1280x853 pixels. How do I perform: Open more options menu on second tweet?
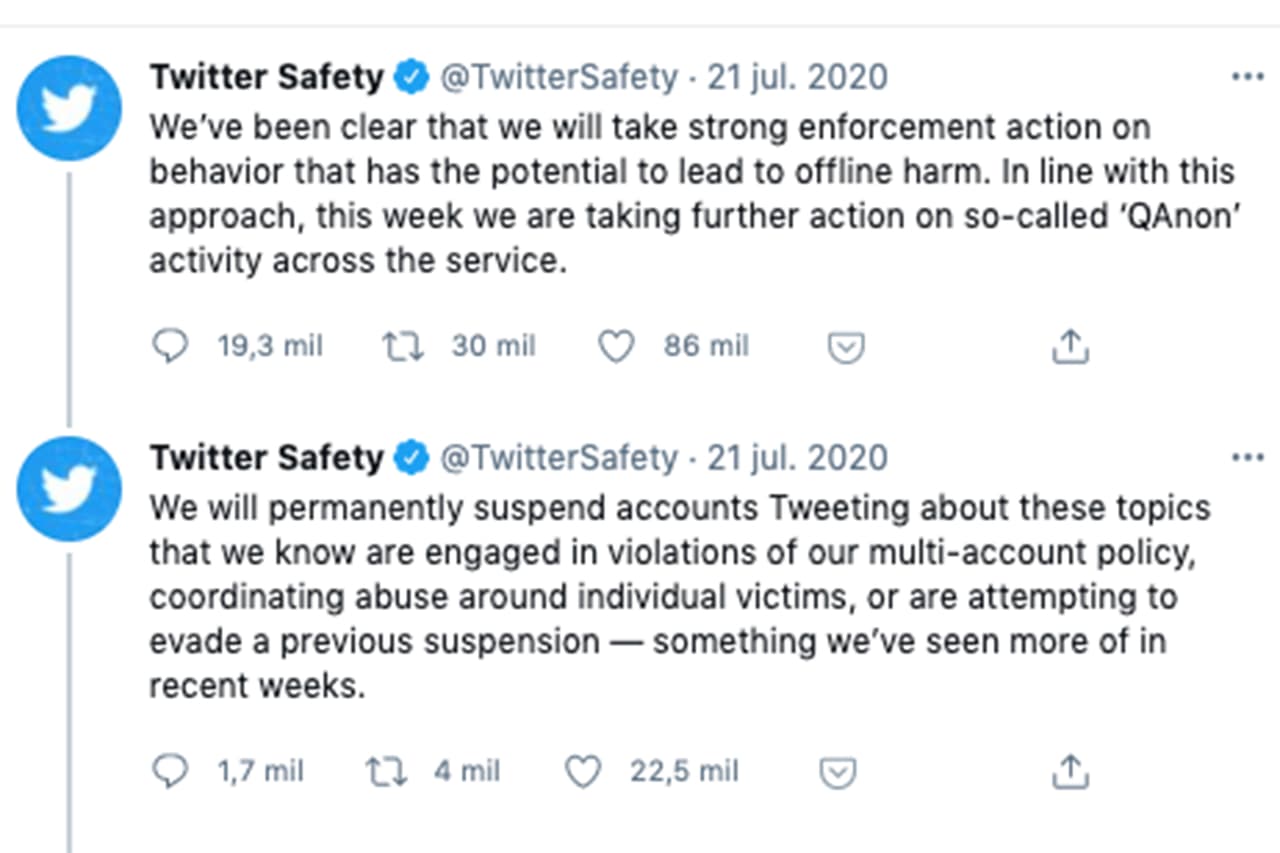[x=1247, y=458]
